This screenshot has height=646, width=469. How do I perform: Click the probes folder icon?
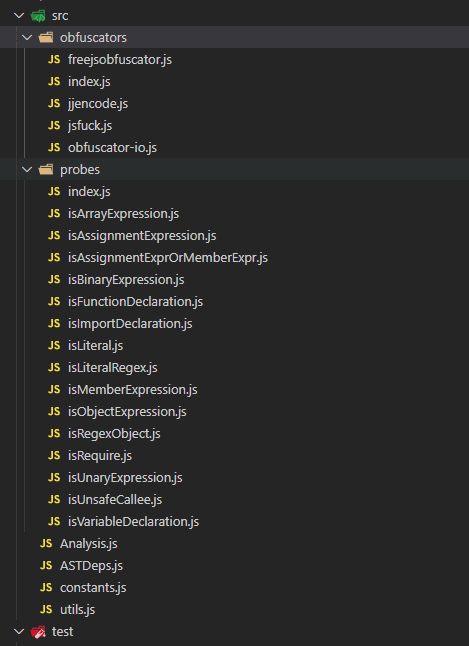46,169
